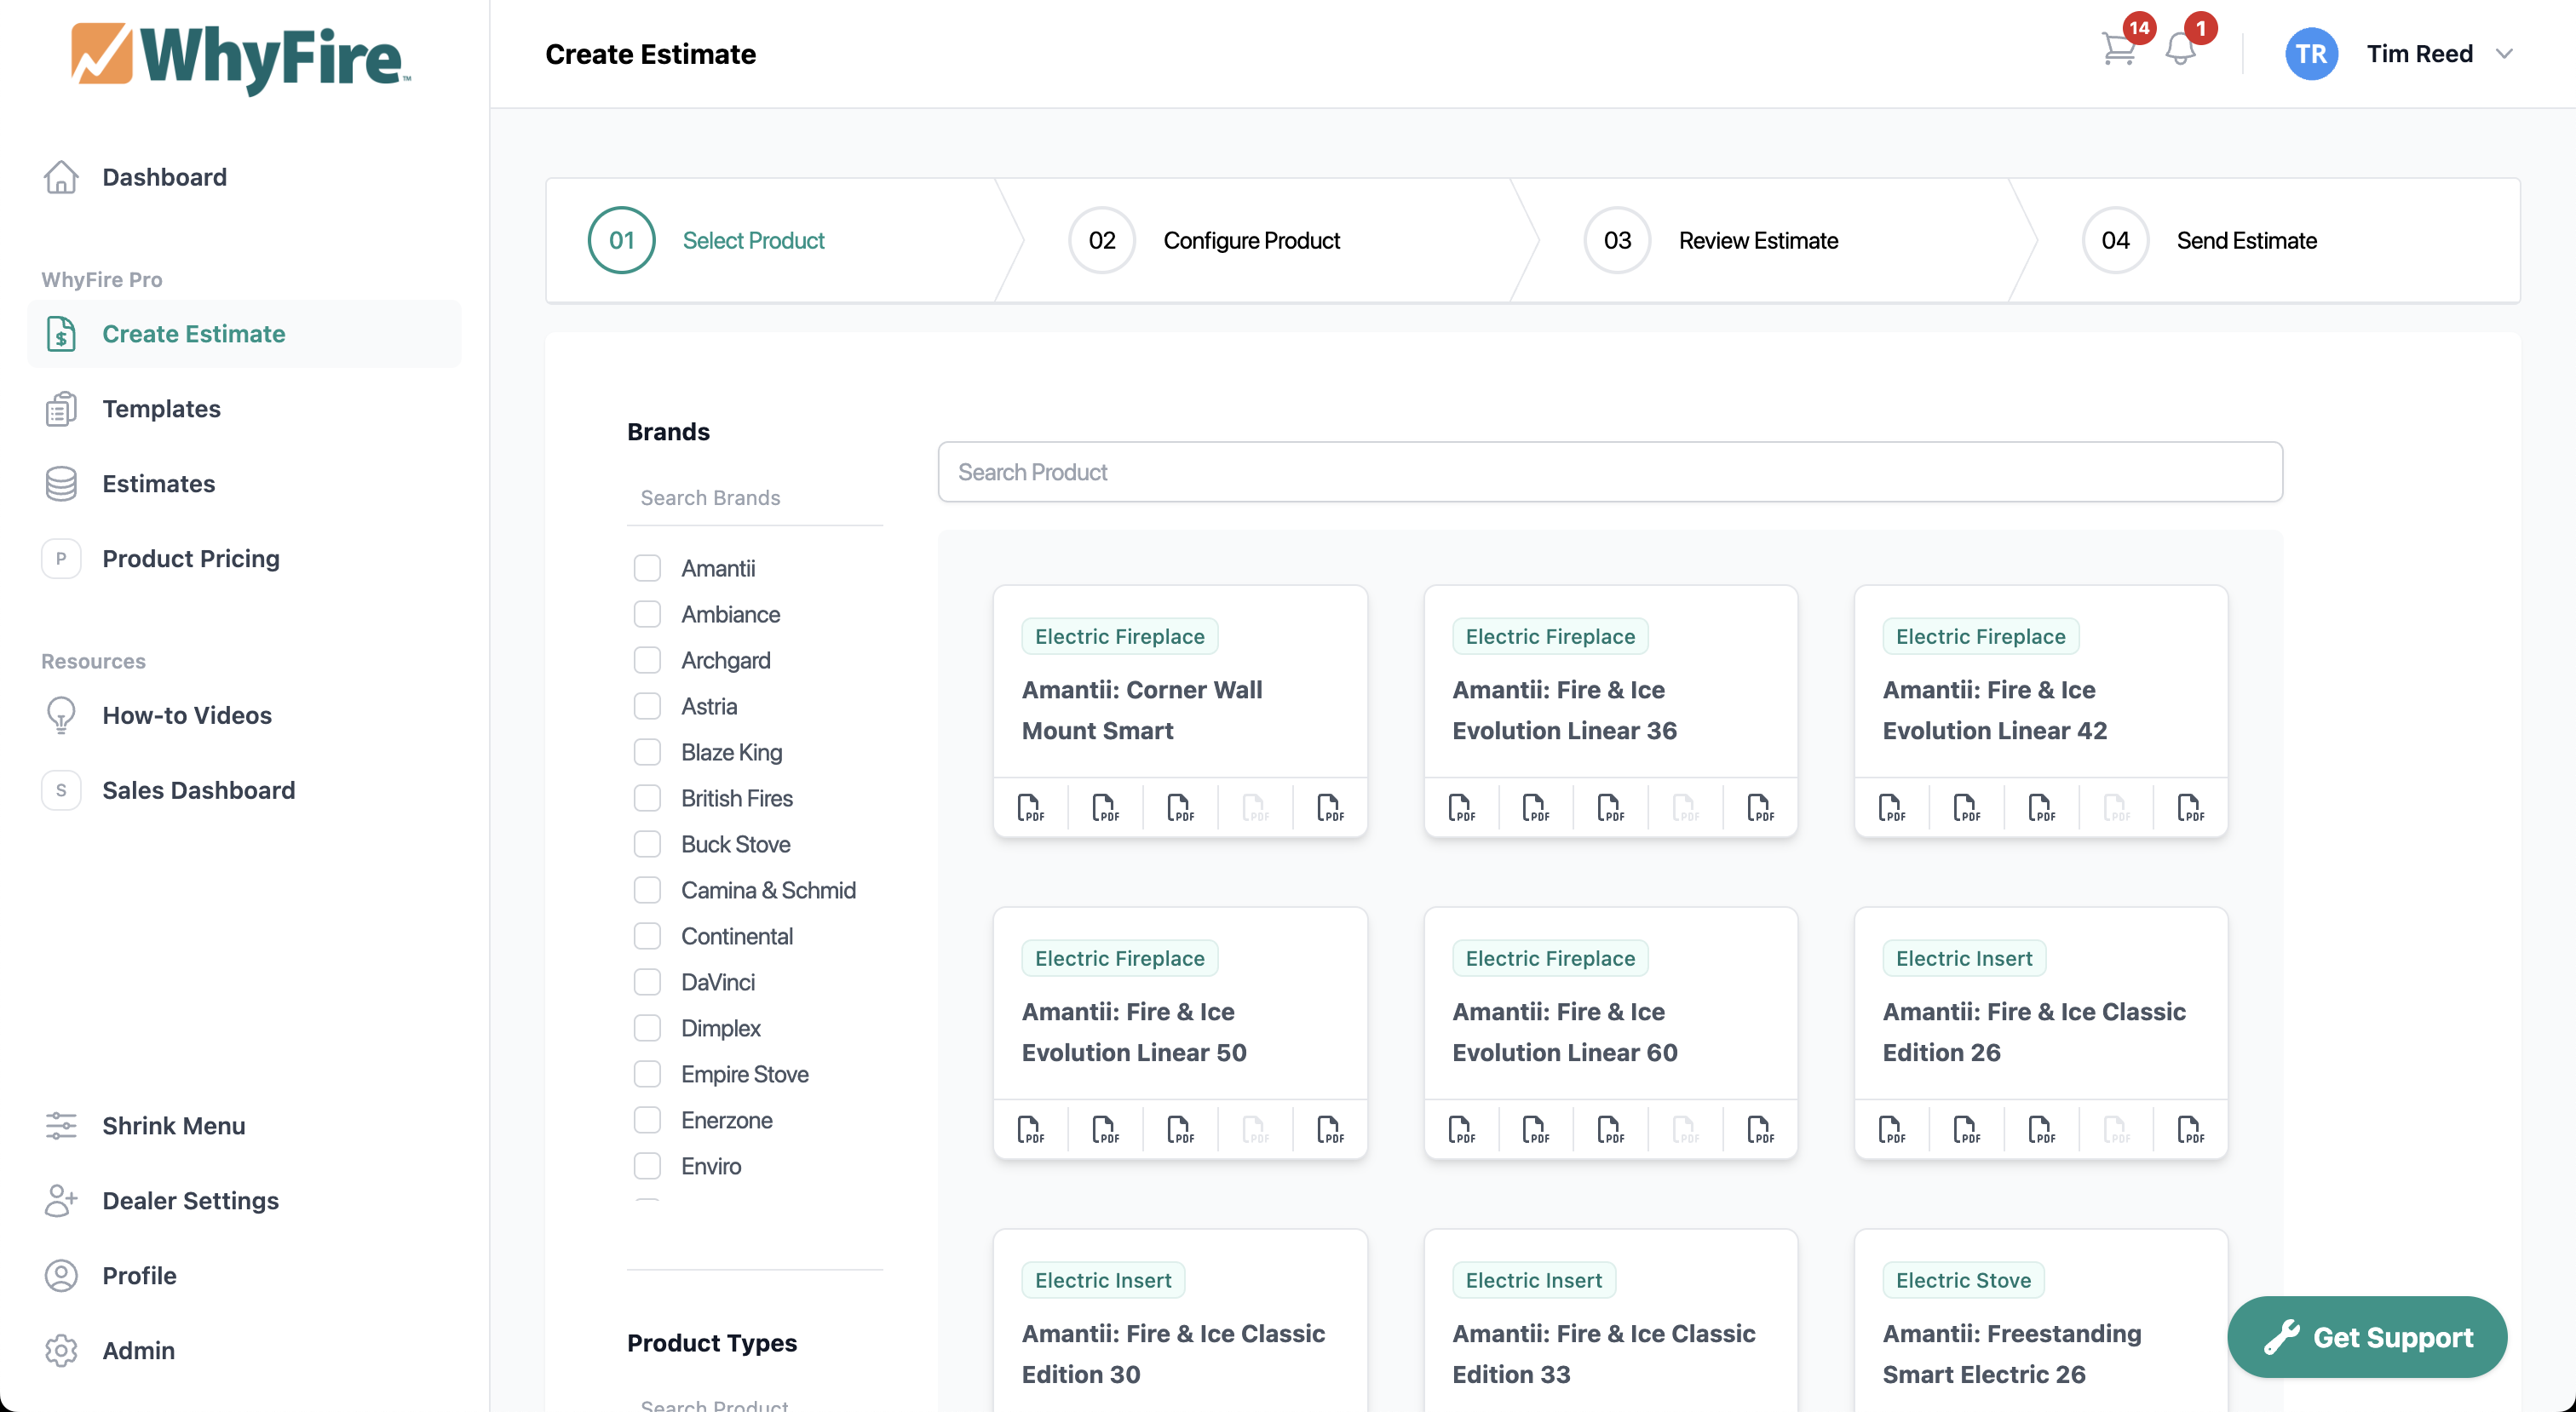Image resolution: width=2576 pixels, height=1412 pixels.
Task: Enable the Dimplex brand filter
Action: point(647,1027)
